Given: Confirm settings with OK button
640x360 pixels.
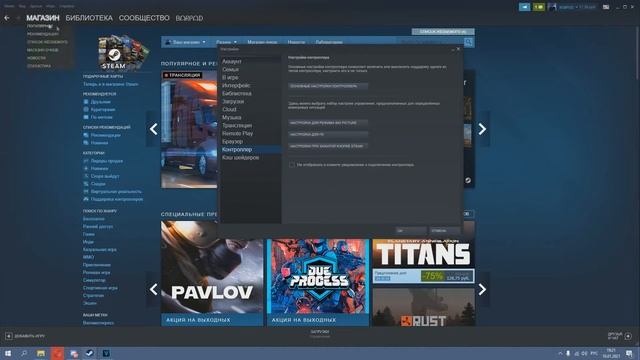Looking at the screenshot, I should click(411, 231).
